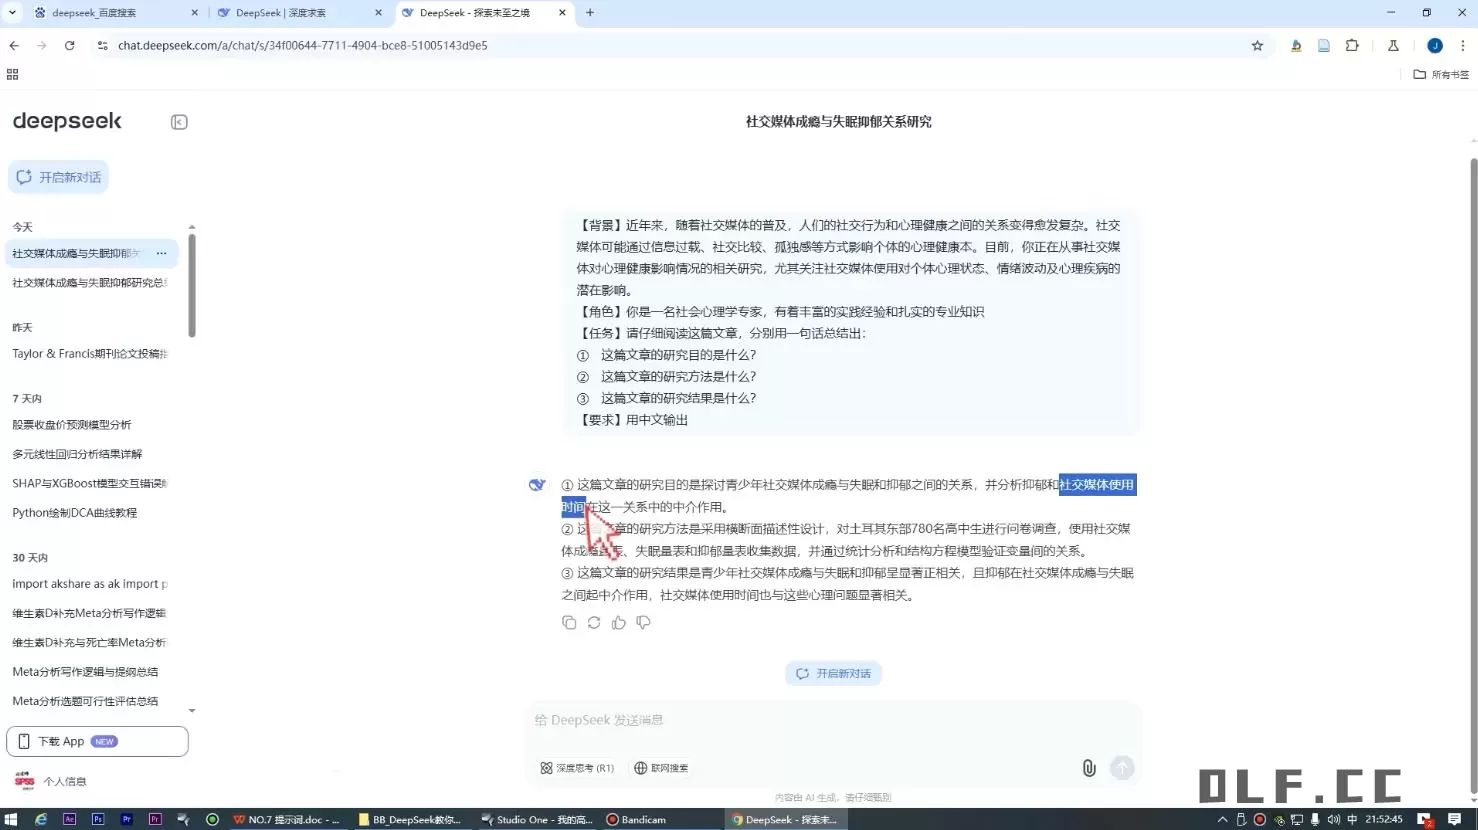Click the send message arrow button
The width and height of the screenshot is (1478, 830).
pos(1122,768)
